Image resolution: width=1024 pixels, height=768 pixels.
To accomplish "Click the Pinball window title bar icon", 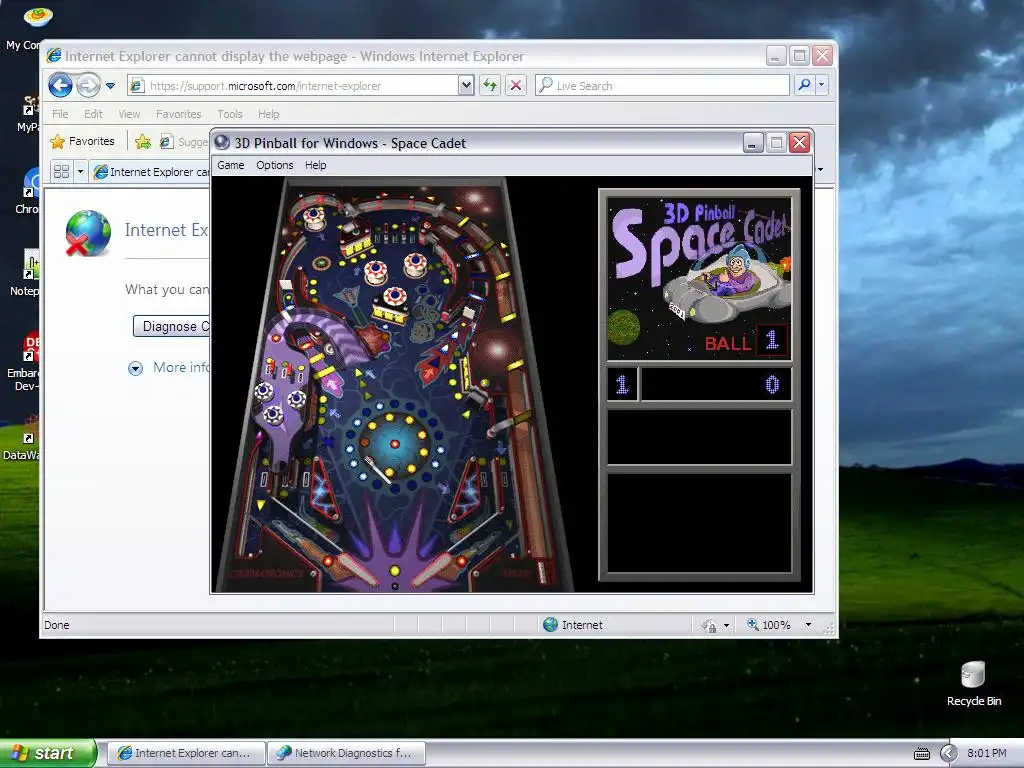I will coord(222,142).
